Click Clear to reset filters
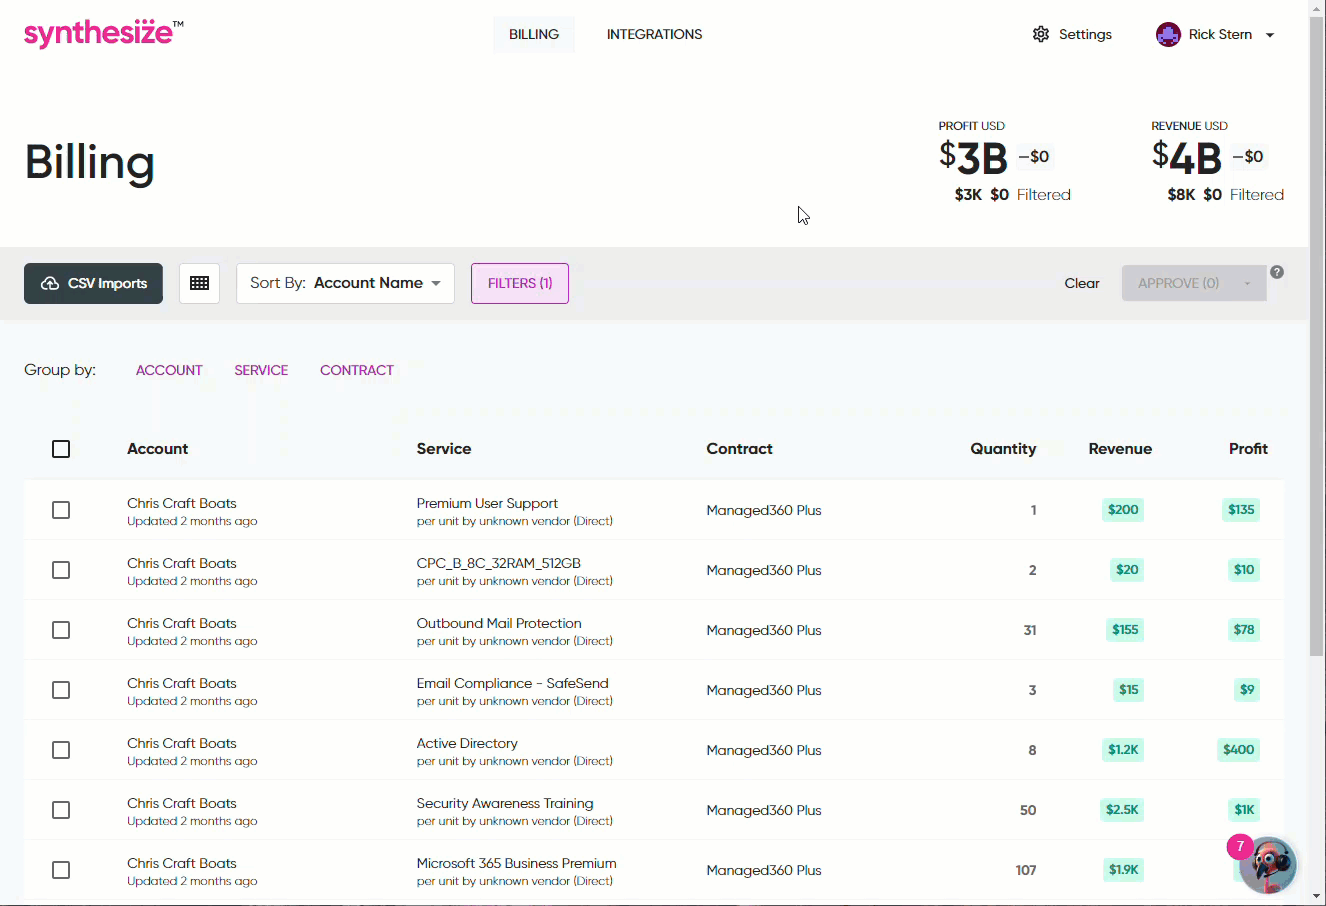The image size is (1326, 906). (1081, 283)
